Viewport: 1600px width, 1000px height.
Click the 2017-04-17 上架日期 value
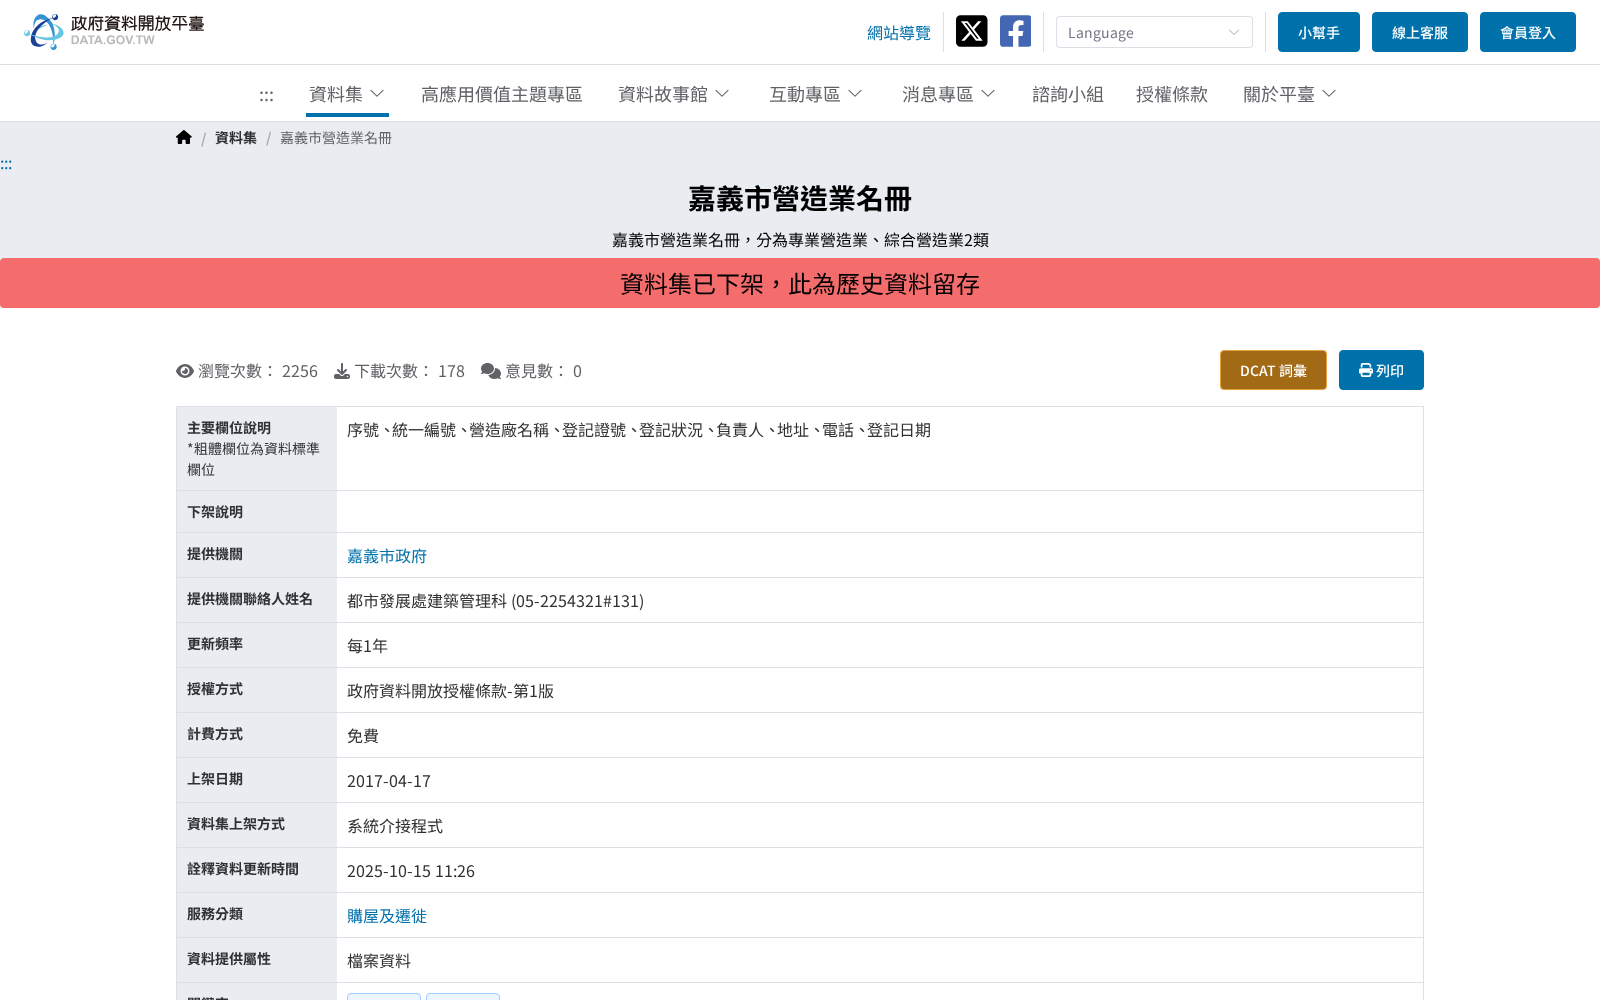[389, 781]
